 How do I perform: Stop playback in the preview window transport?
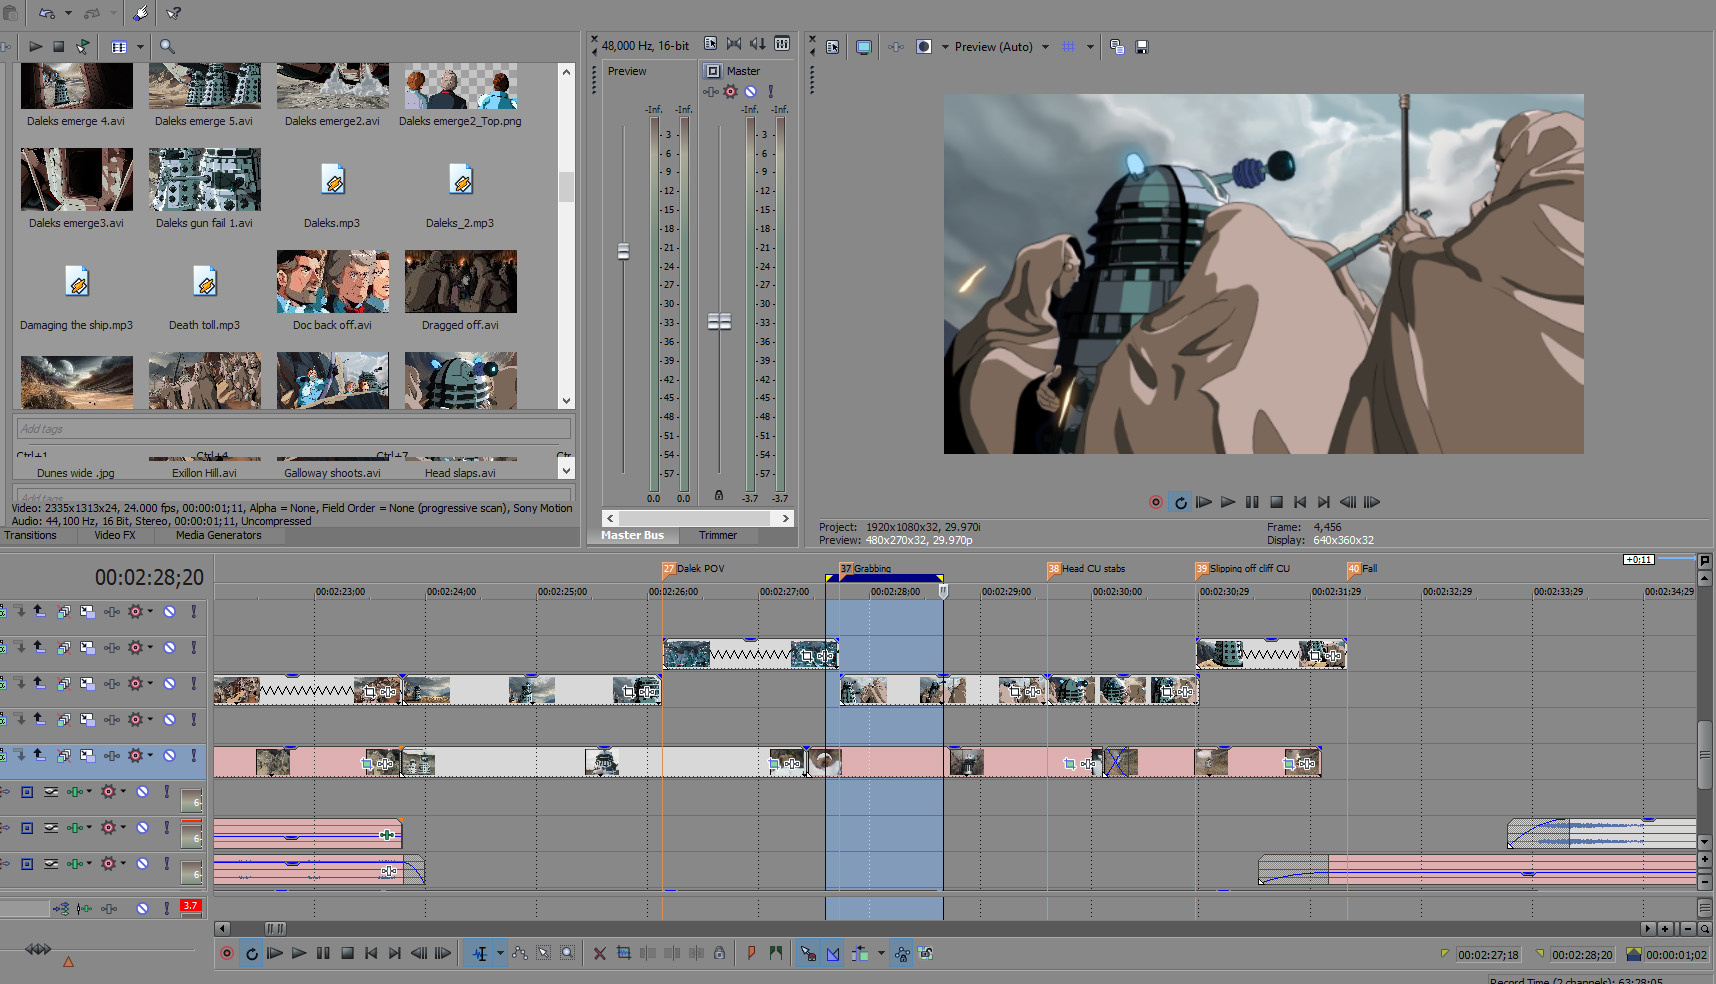(x=1276, y=503)
